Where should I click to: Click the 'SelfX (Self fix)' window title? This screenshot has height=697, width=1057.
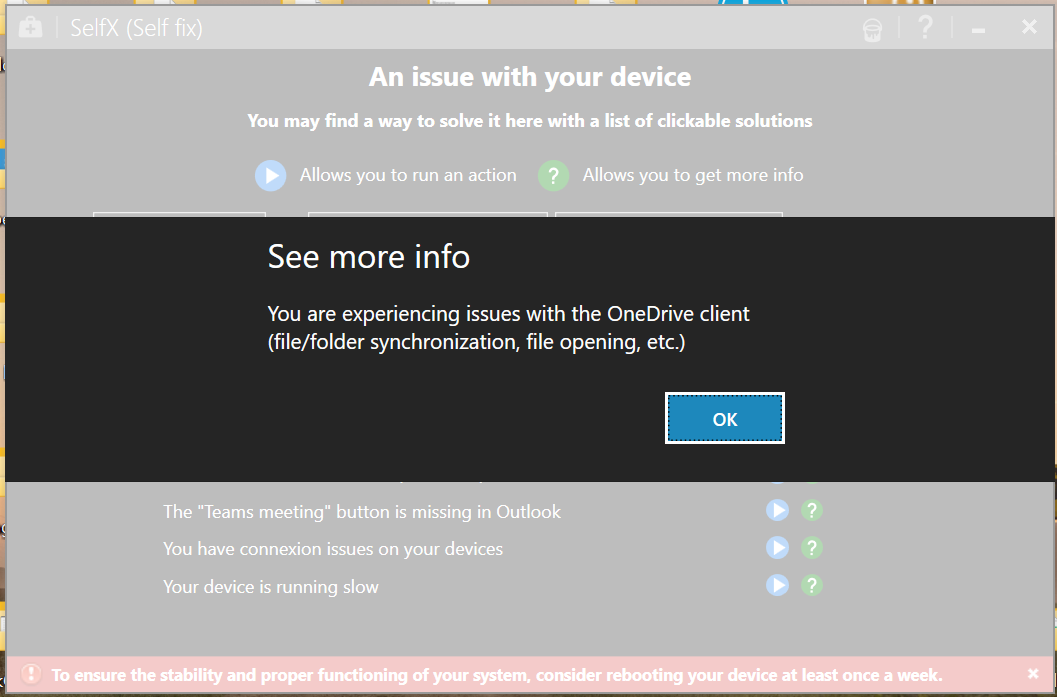click(136, 28)
